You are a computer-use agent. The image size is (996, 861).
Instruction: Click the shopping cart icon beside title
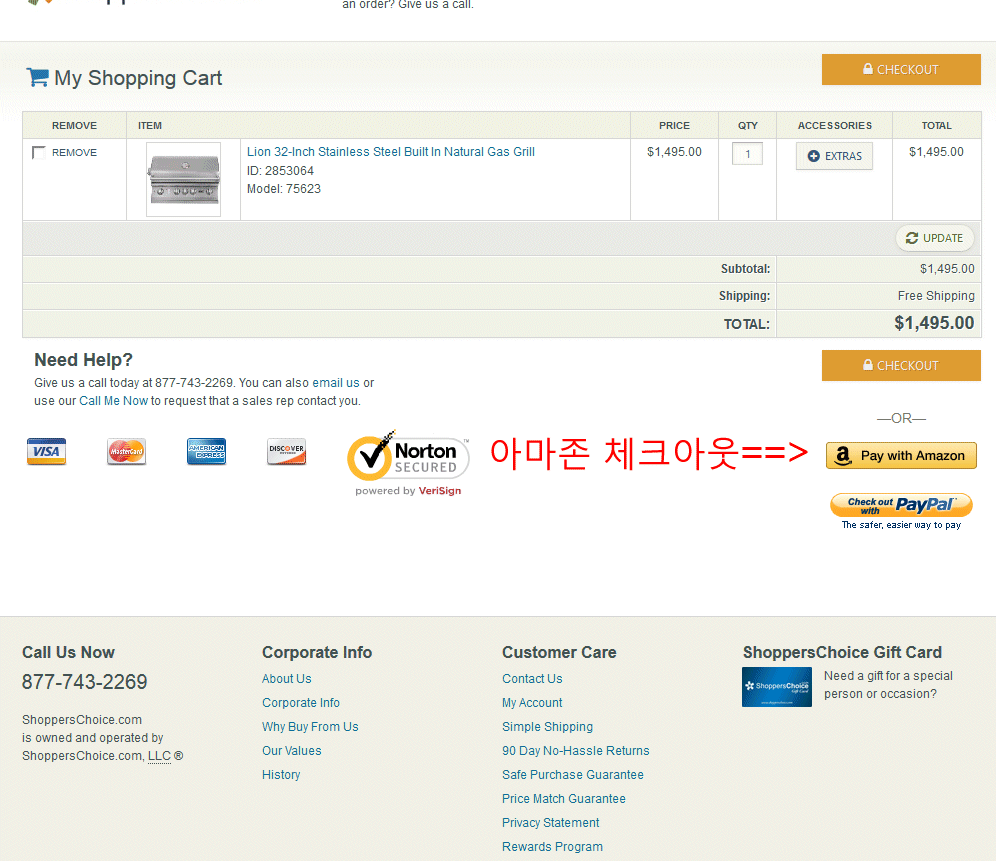pos(37,77)
